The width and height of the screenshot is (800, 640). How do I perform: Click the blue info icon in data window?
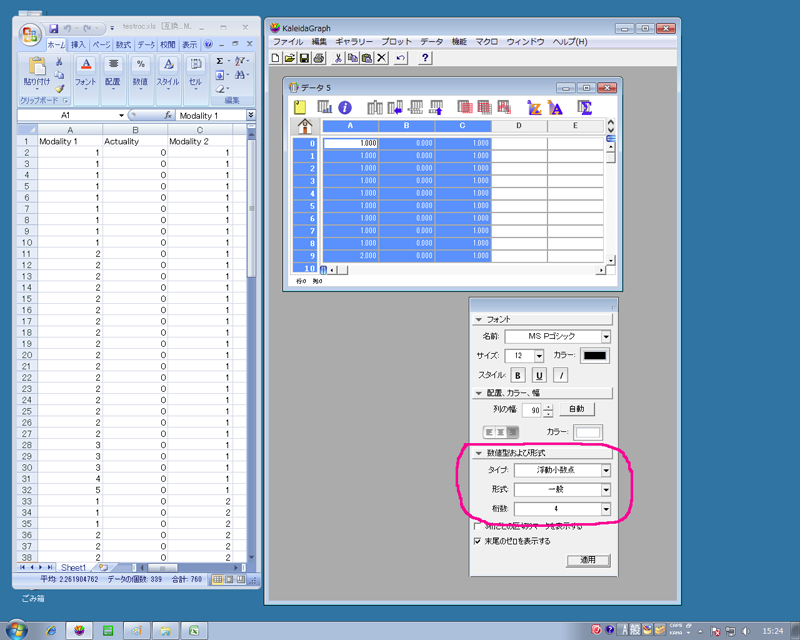pos(345,107)
